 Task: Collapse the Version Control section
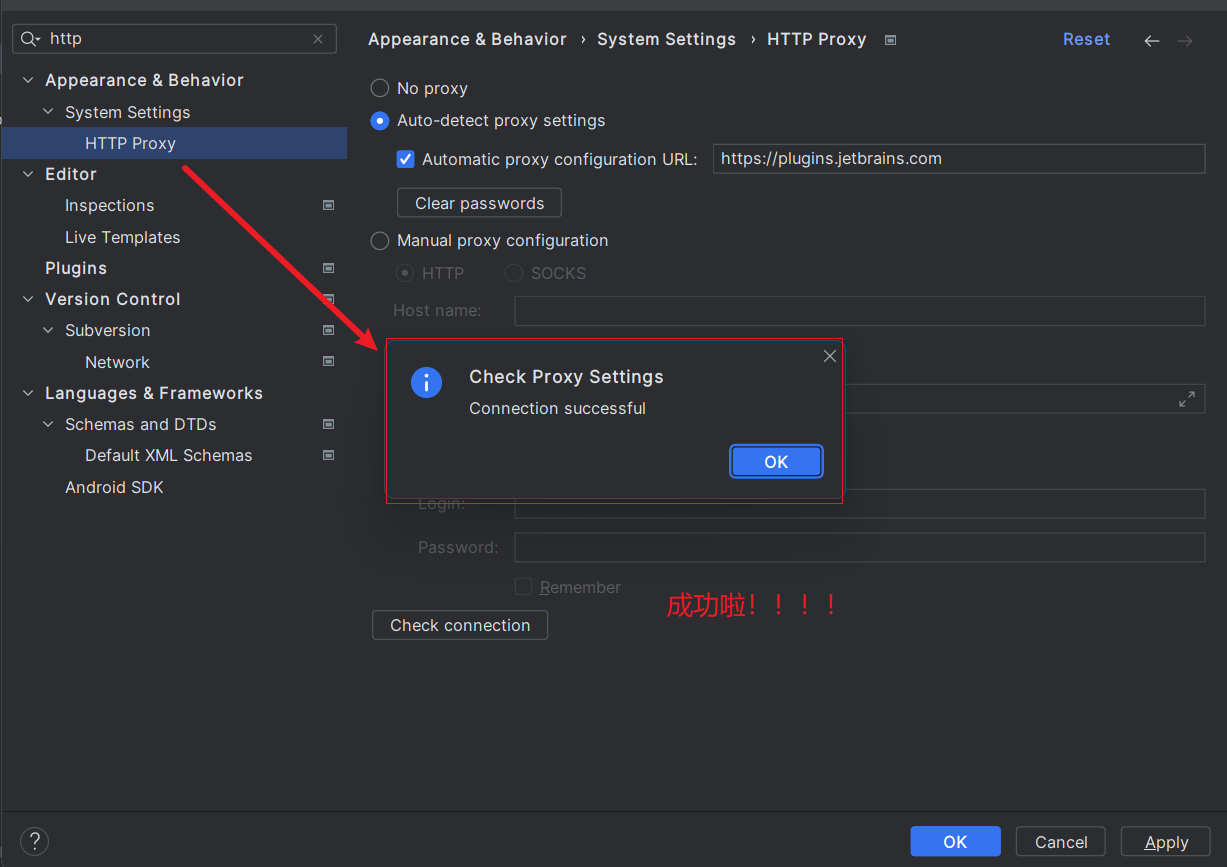point(28,299)
